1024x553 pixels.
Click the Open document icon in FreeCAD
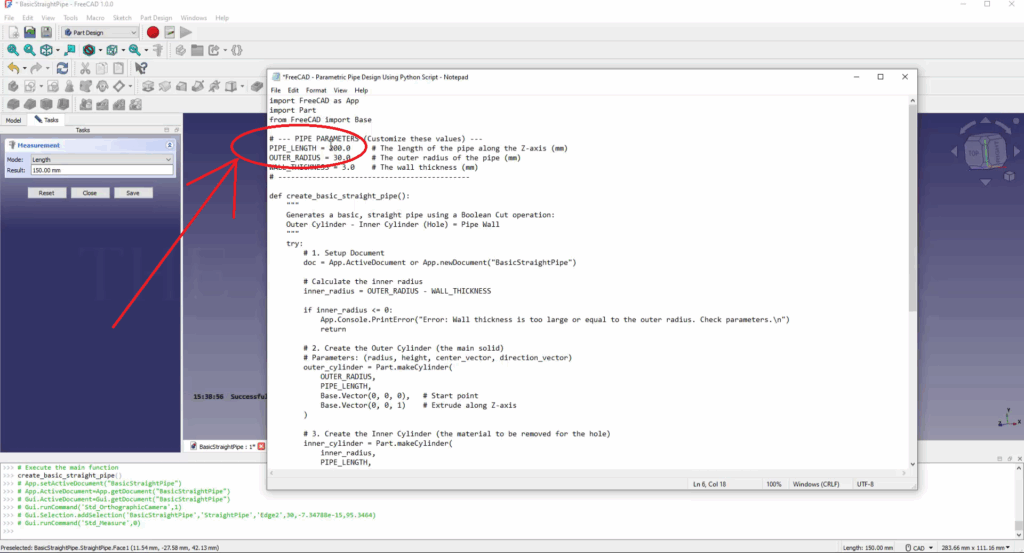point(30,33)
